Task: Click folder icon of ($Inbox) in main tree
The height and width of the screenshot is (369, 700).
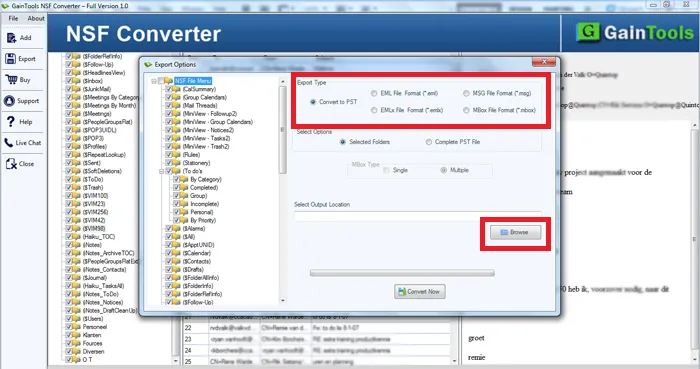Action: [x=77, y=81]
